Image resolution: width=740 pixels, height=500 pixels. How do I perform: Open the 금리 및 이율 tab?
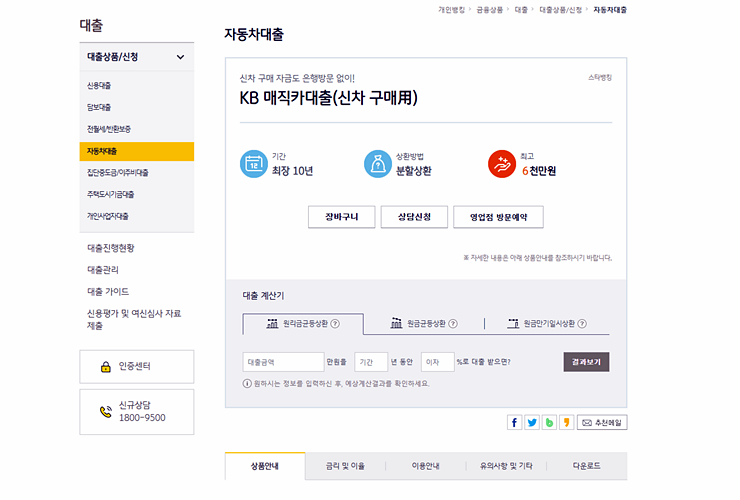point(345,466)
